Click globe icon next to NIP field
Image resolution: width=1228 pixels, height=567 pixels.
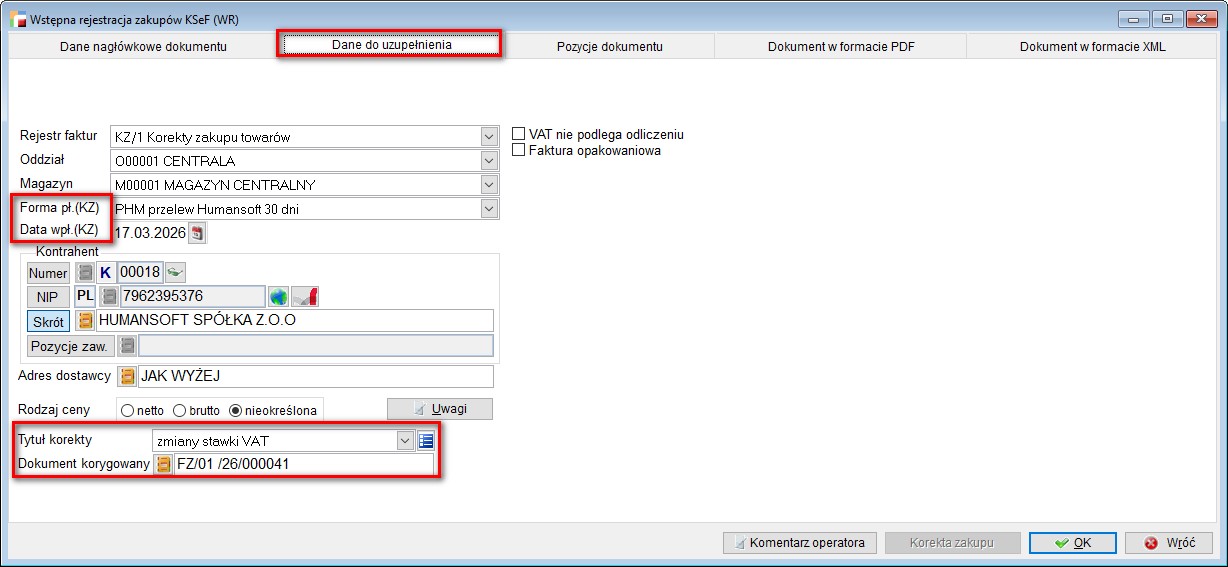pyautogui.click(x=278, y=296)
